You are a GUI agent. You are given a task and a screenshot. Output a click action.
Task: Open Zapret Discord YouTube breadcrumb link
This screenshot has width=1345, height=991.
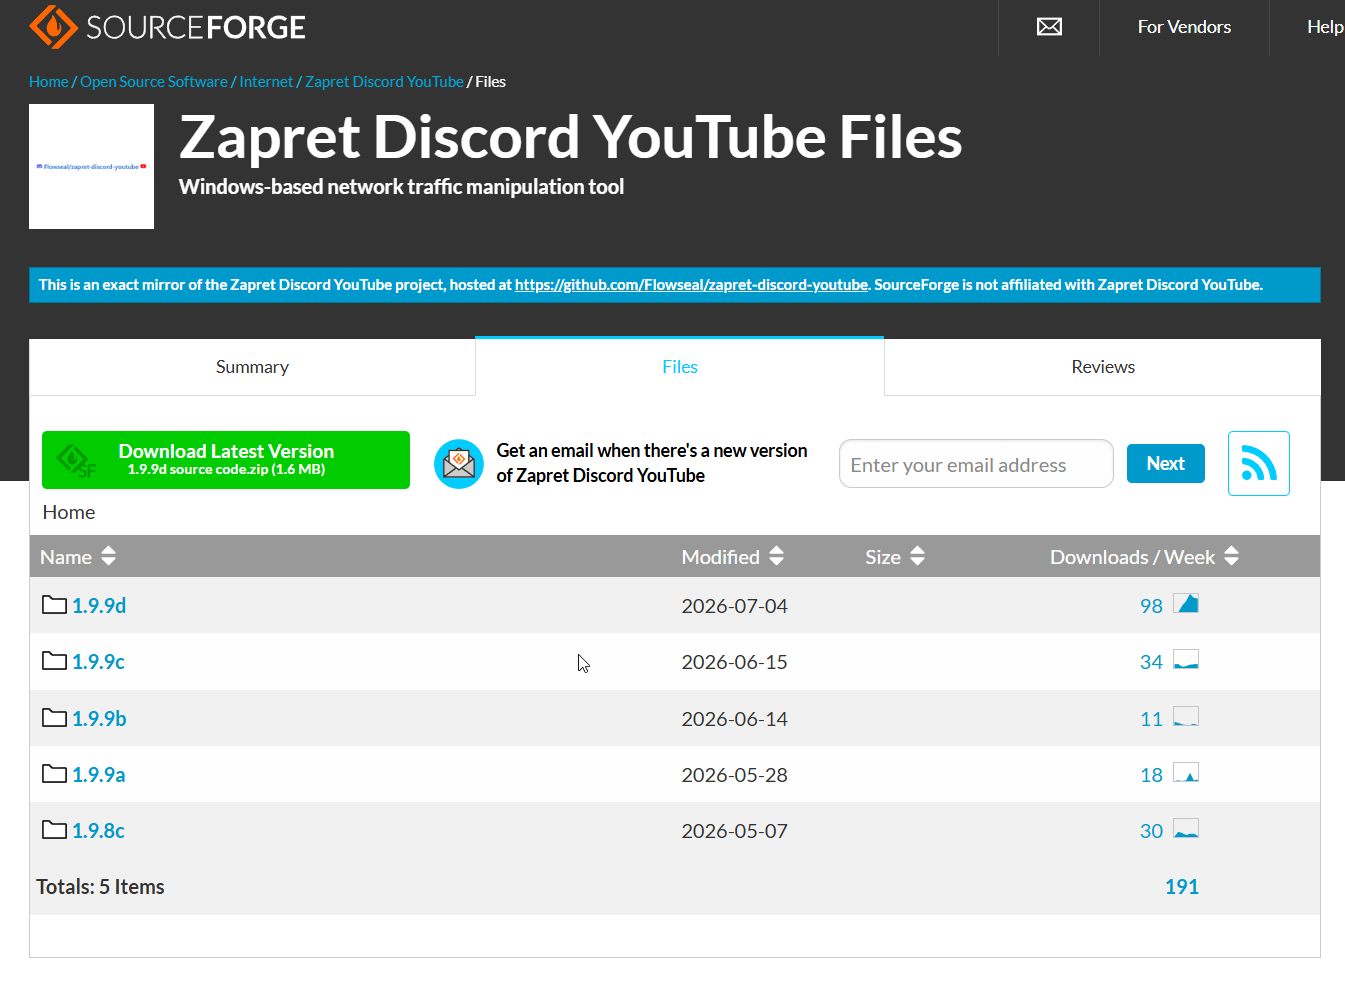click(384, 82)
